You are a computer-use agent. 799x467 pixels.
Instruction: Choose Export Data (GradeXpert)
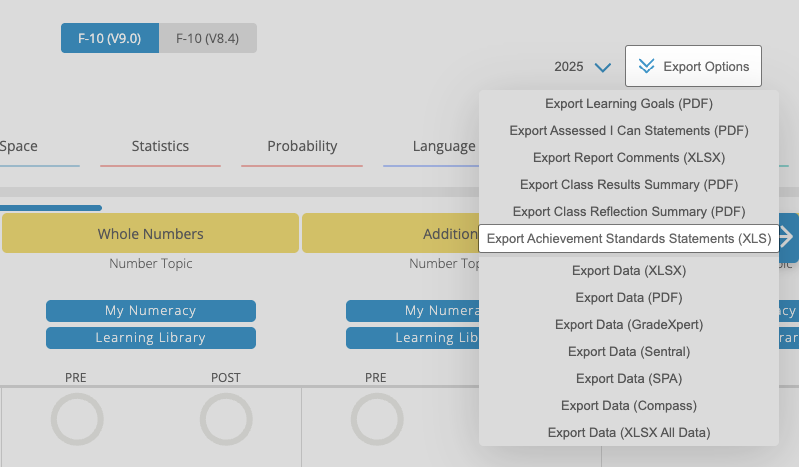click(629, 325)
